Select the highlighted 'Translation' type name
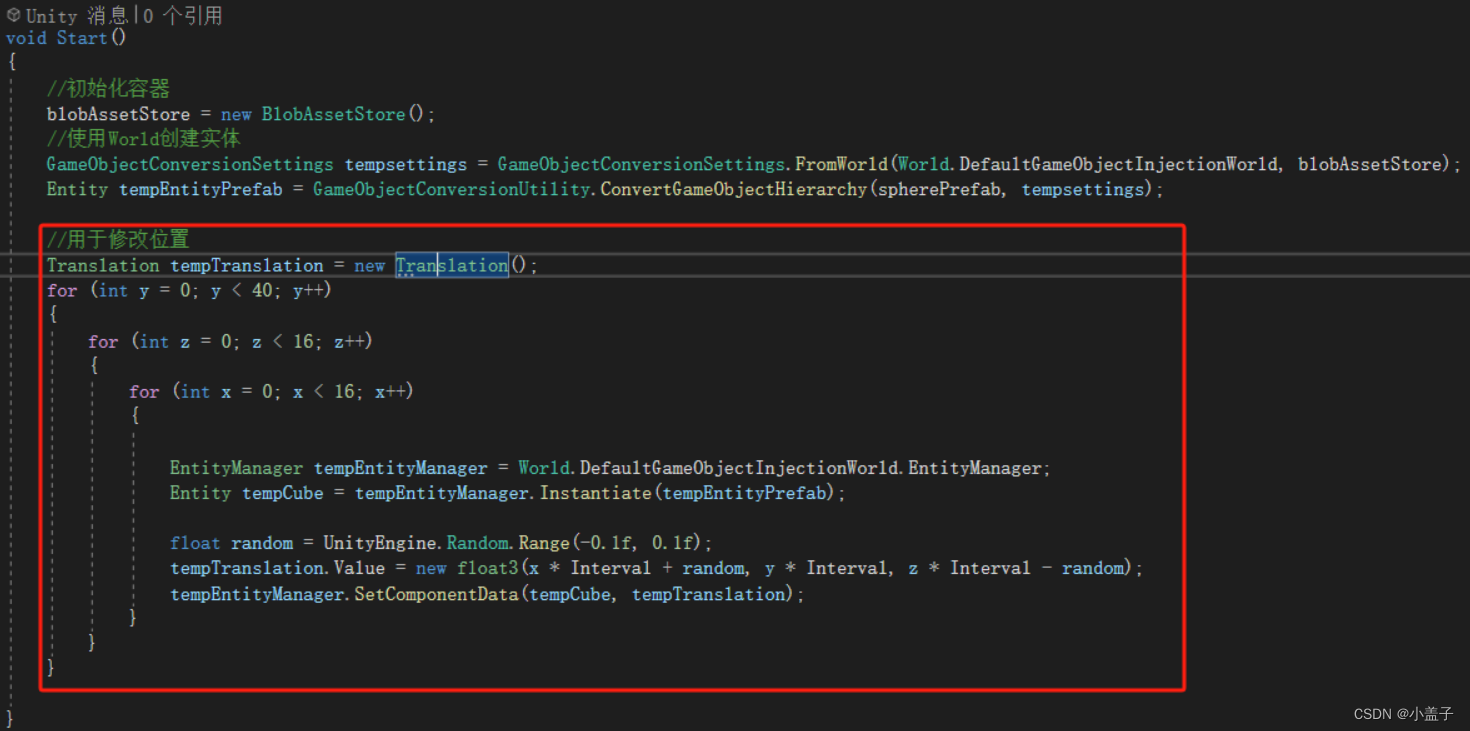The image size is (1470, 731). point(451,265)
